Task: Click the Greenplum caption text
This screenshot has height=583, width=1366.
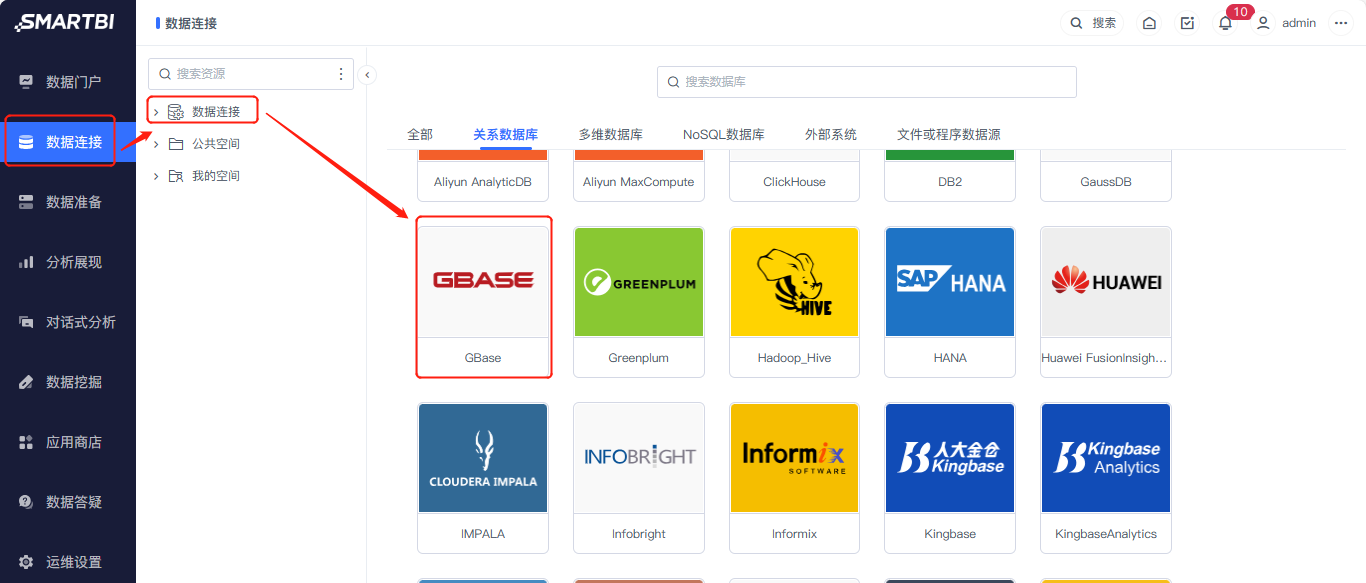Action: click(x=639, y=358)
